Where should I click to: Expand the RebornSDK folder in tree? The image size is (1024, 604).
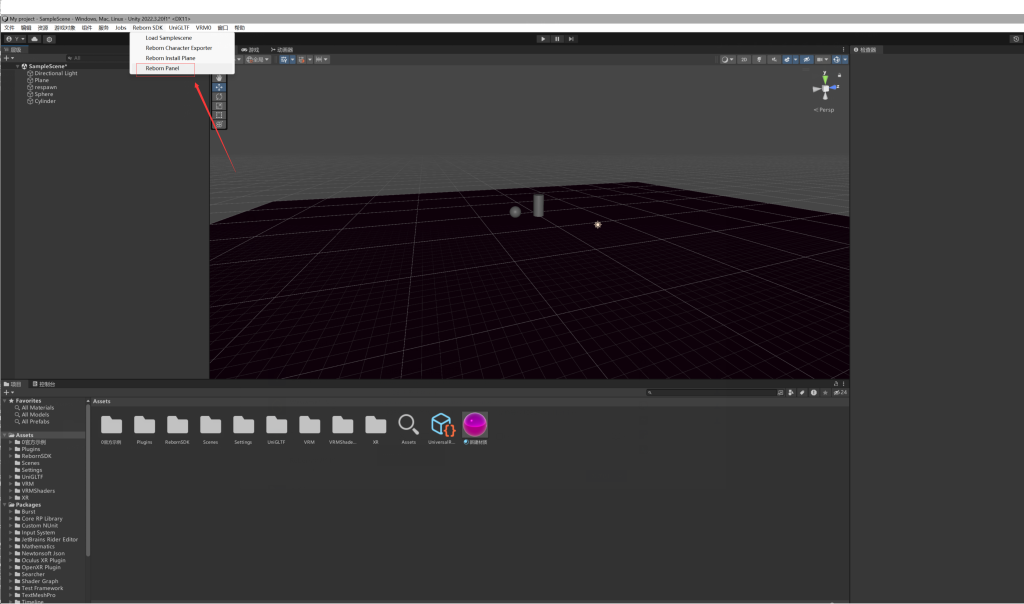coord(11,456)
